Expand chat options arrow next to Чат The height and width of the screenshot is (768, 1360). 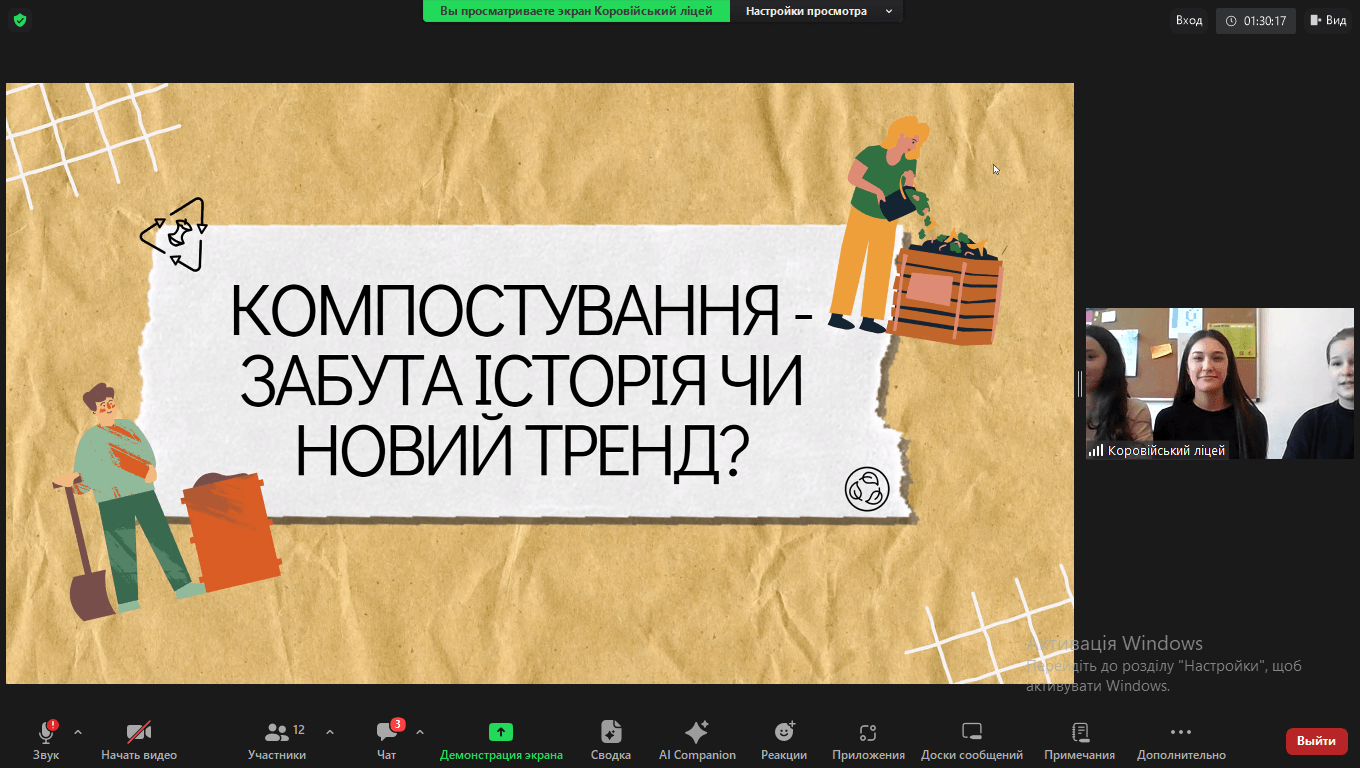pyautogui.click(x=420, y=732)
